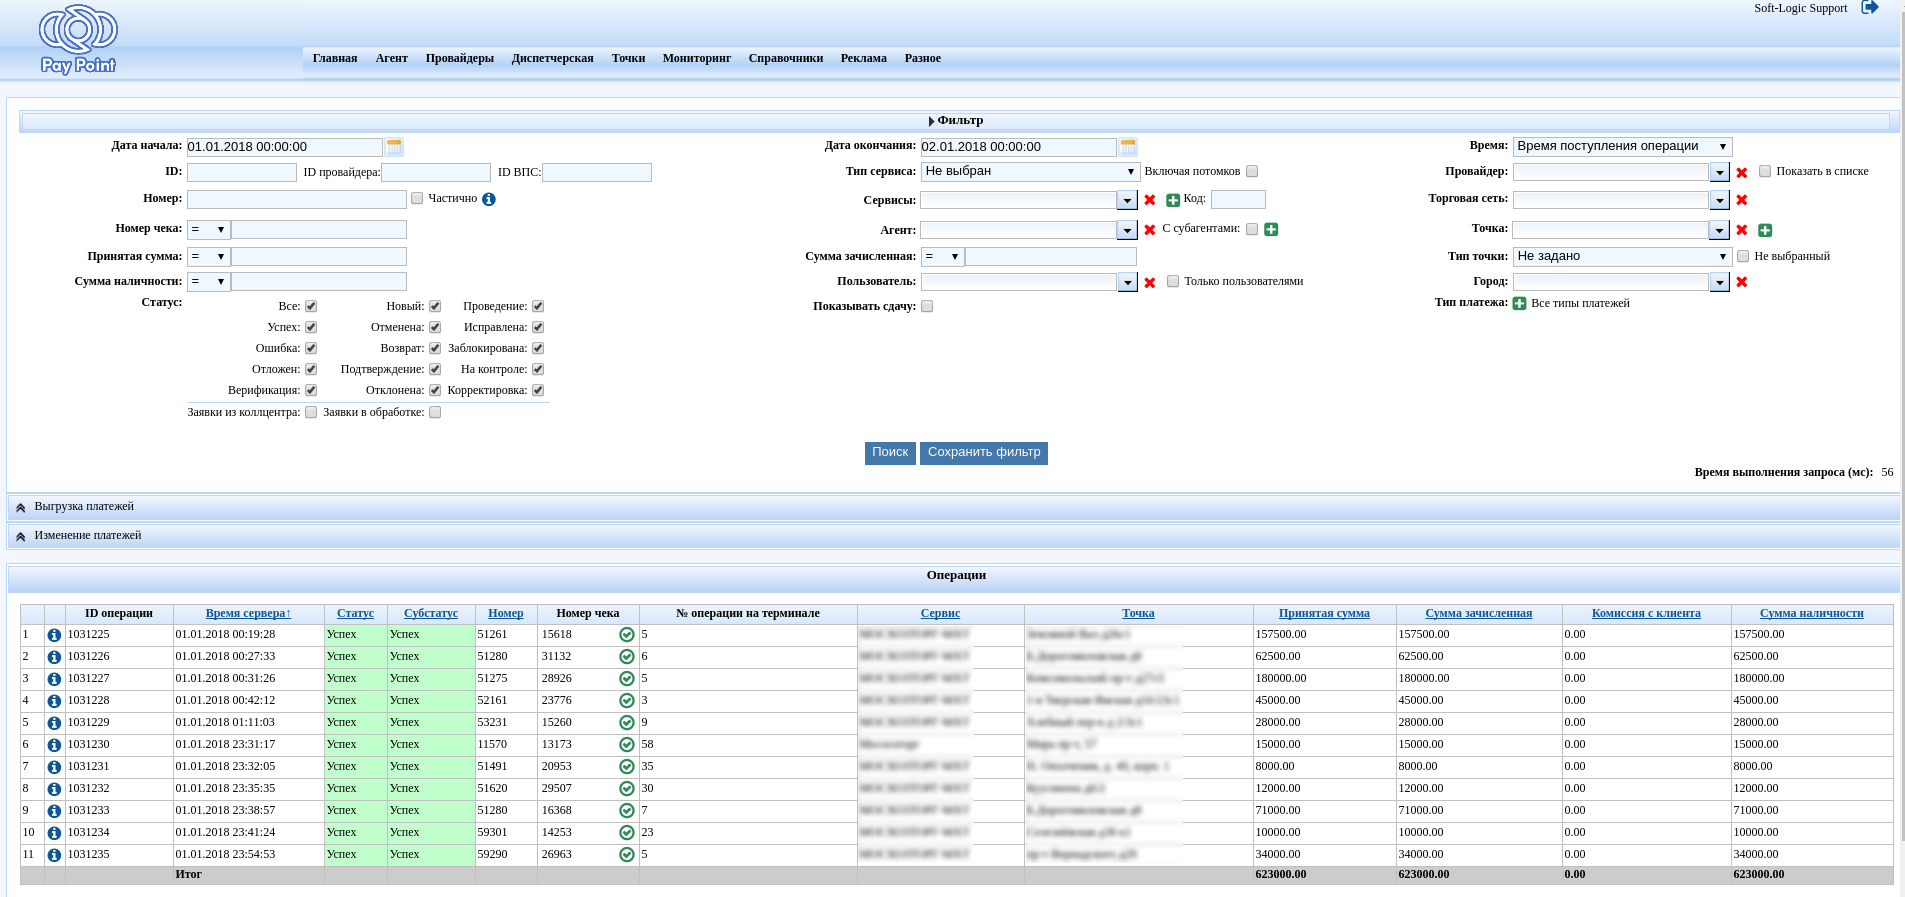1905x897 pixels.
Task: Open the Главная menu
Action: coord(335,58)
